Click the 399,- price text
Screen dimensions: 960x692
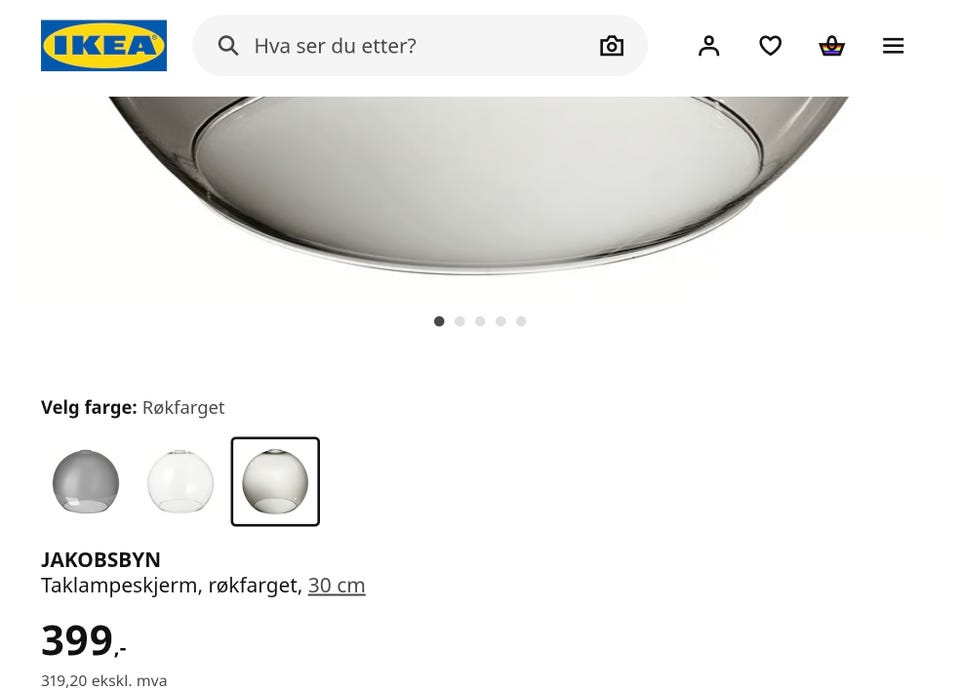(84, 641)
